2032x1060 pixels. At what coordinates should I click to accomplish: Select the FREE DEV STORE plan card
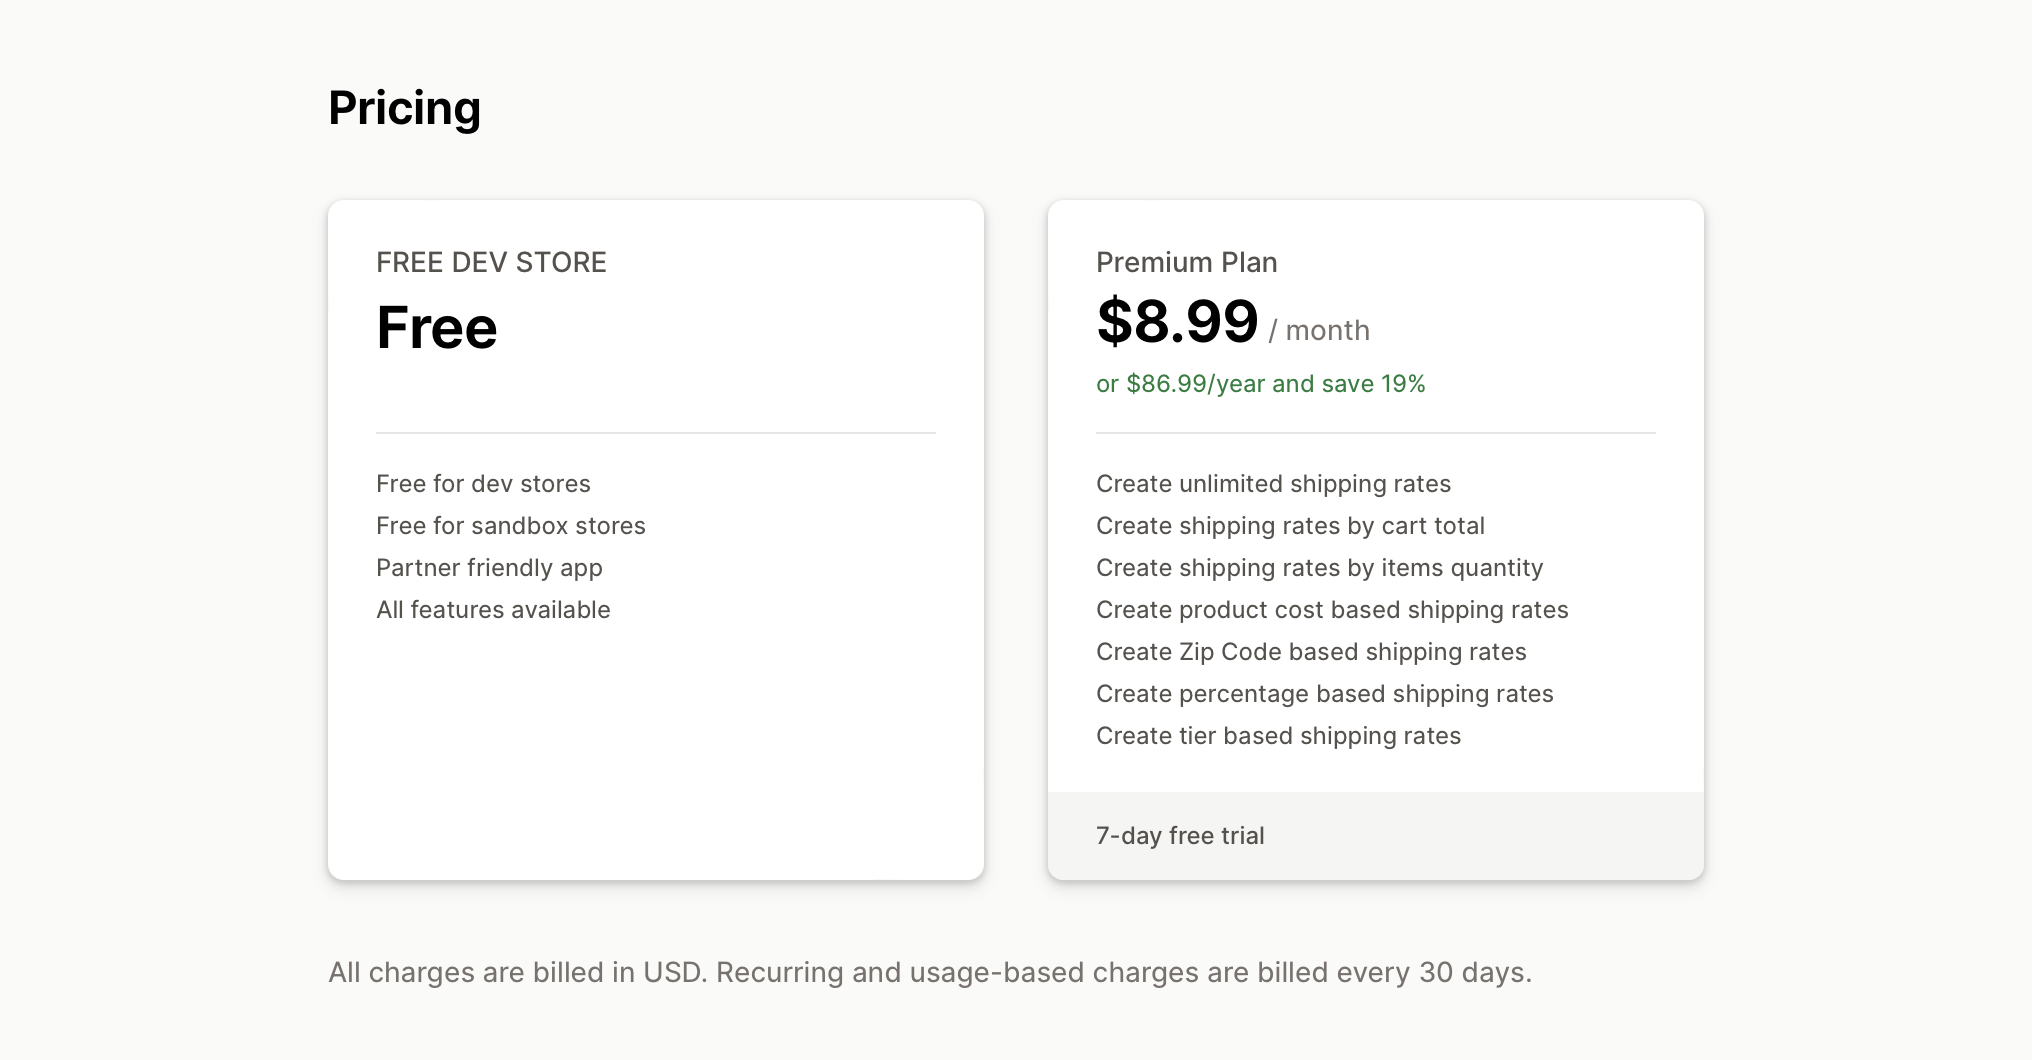(656, 540)
